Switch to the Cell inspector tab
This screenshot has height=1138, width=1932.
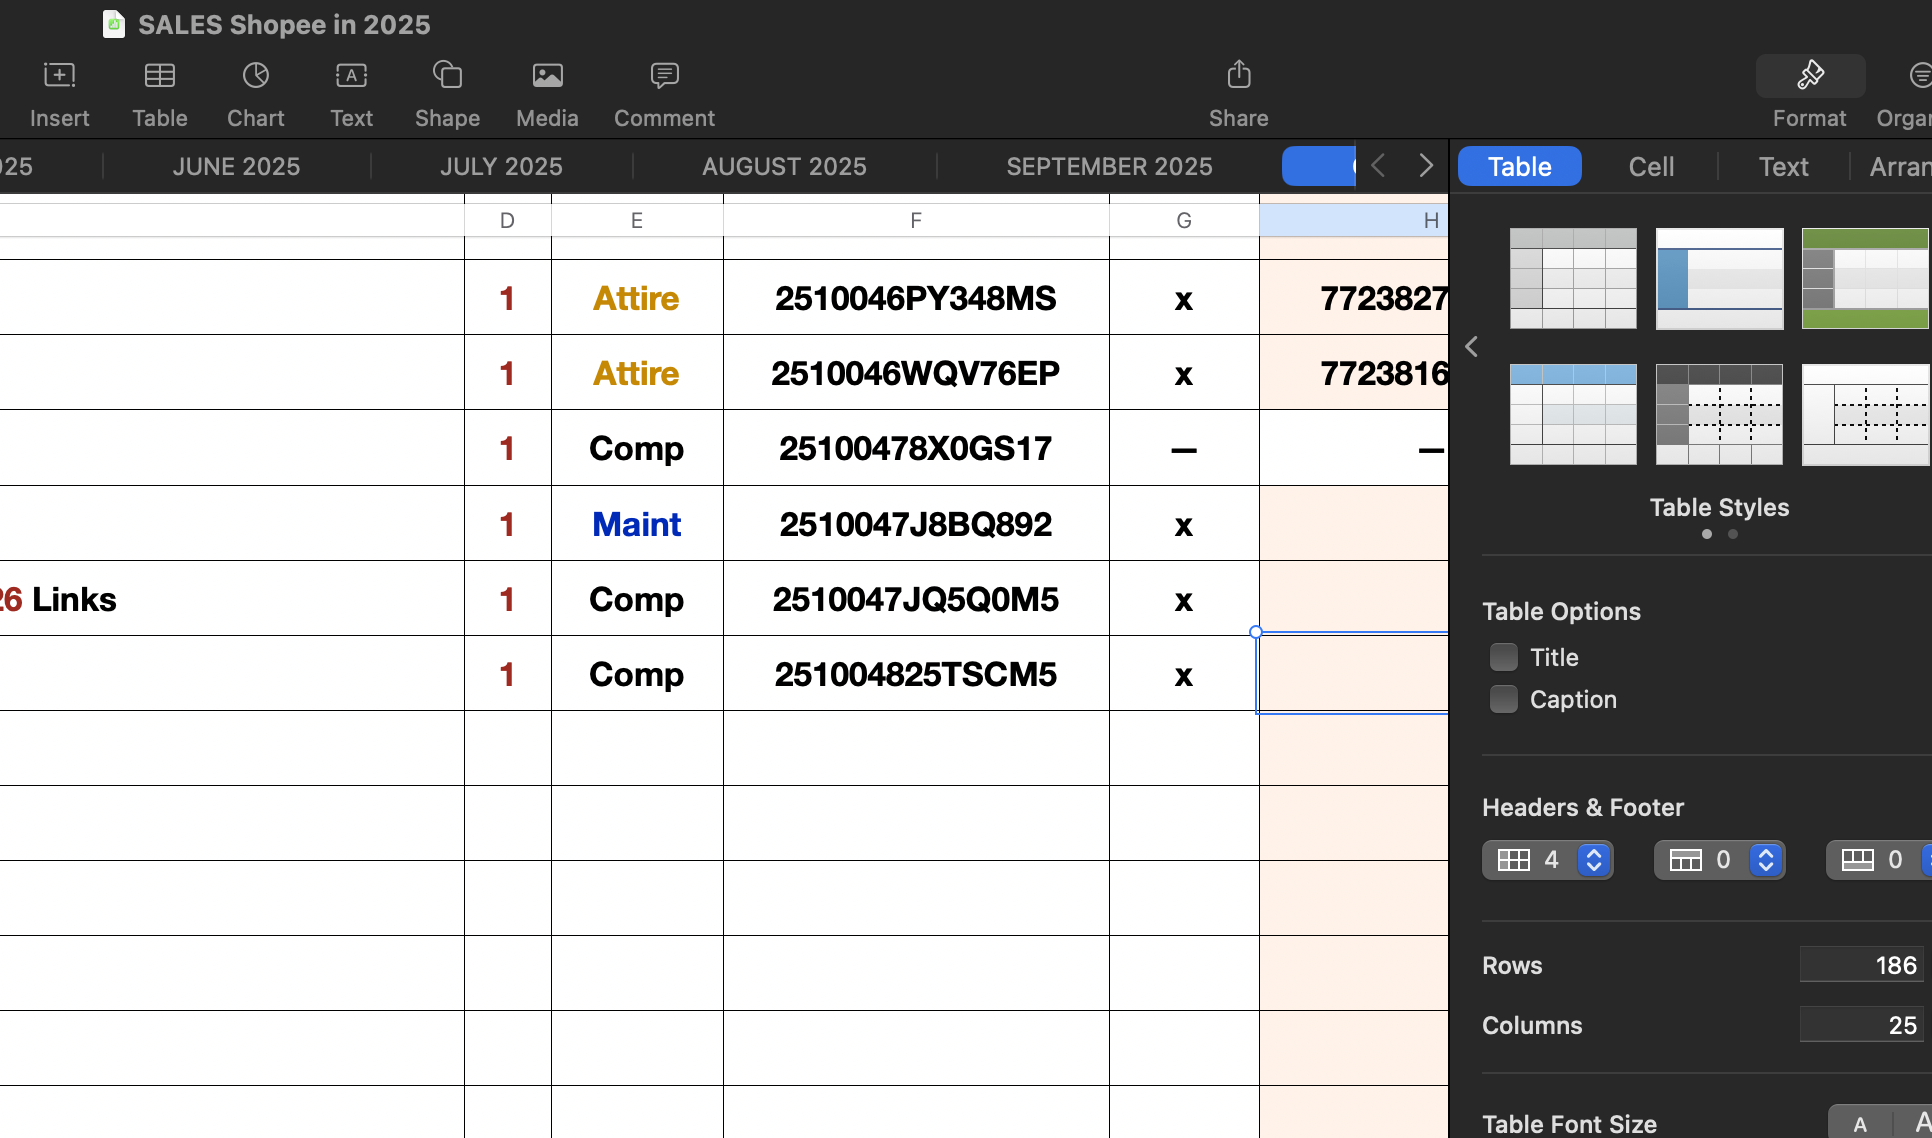(x=1651, y=166)
